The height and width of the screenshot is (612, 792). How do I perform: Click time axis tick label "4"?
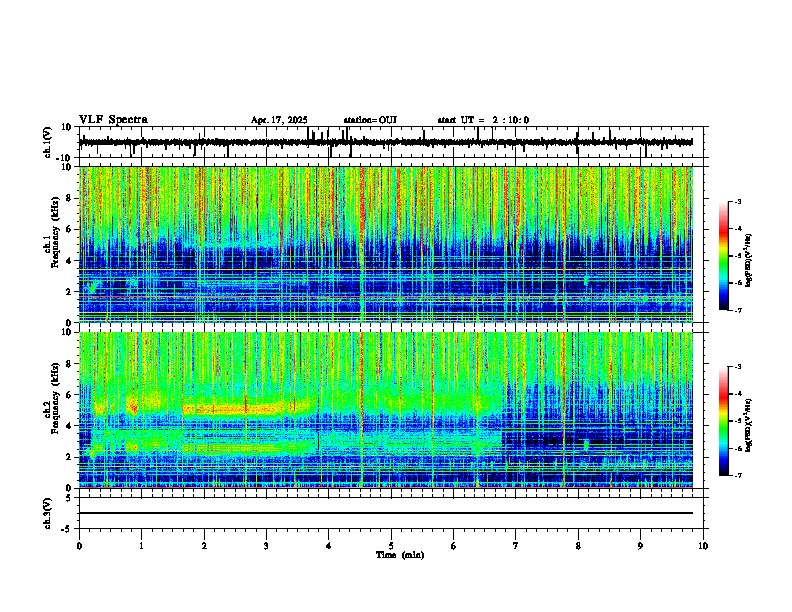click(x=329, y=546)
